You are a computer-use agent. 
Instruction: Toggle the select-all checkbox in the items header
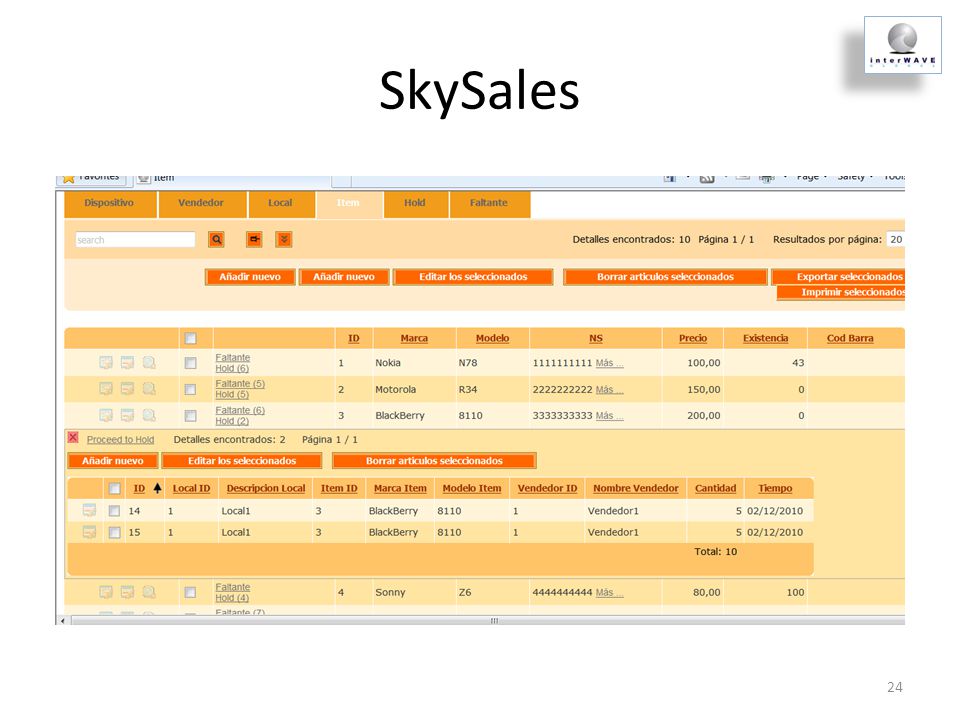[190, 338]
